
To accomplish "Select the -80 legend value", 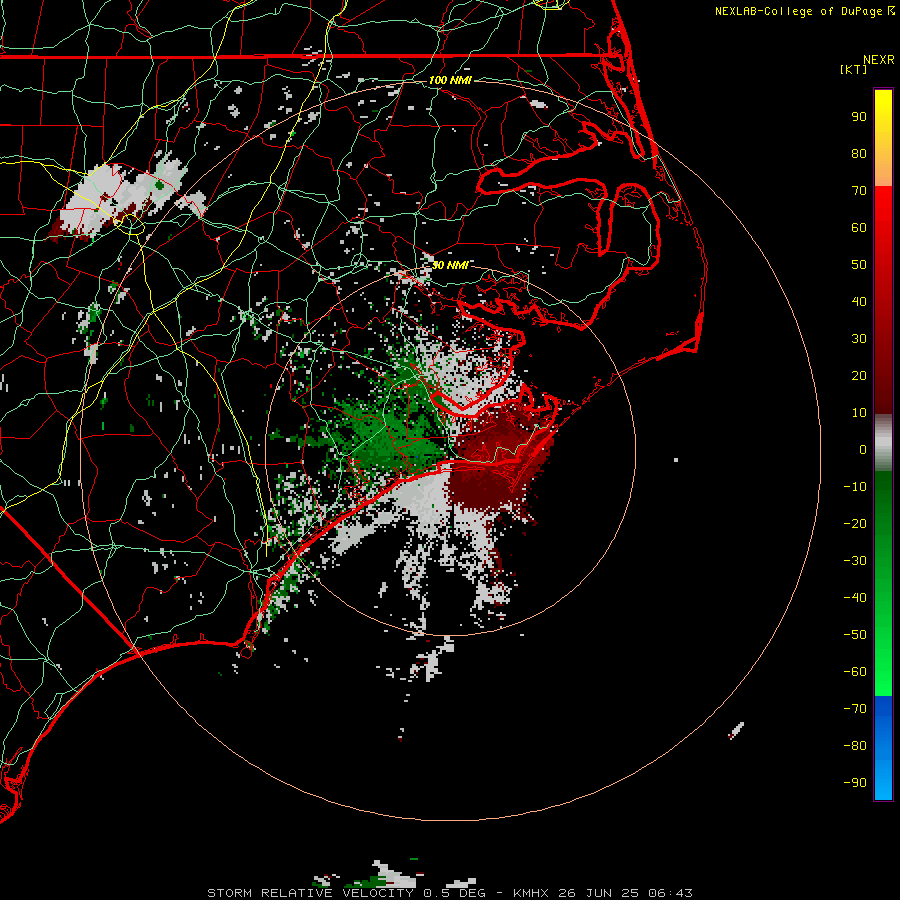I will (x=855, y=746).
